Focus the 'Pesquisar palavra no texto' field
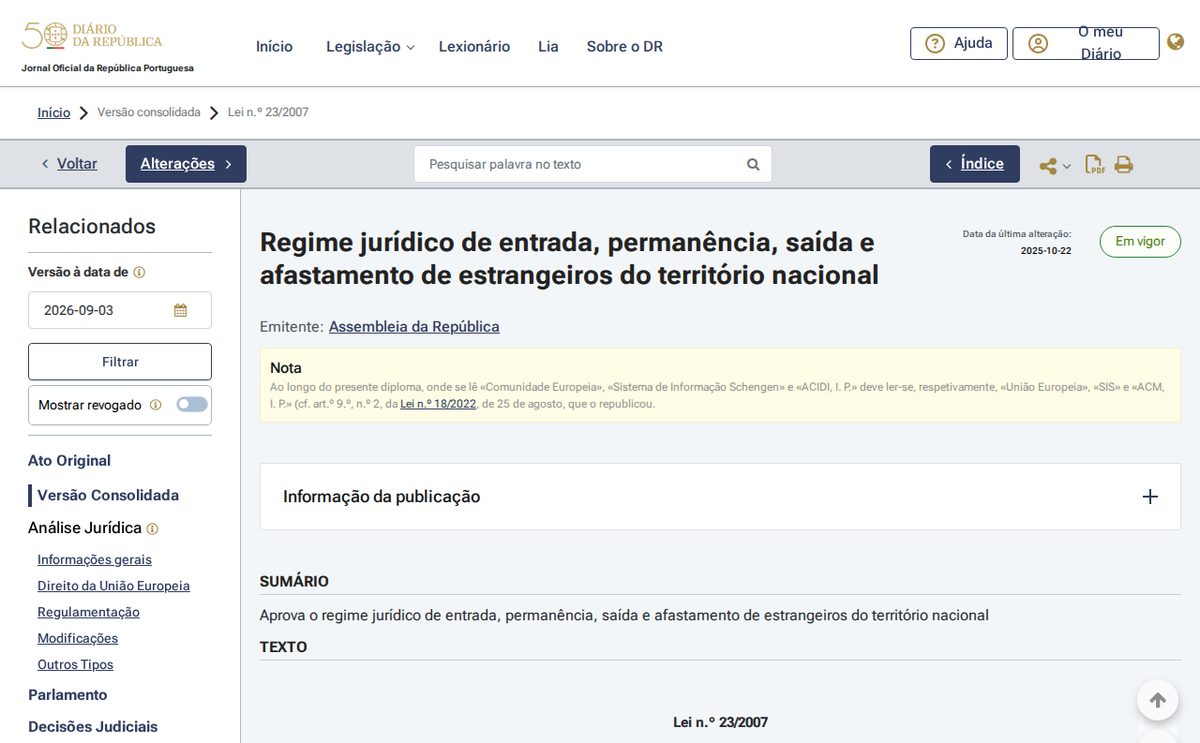This screenshot has height=743, width=1200. point(593,164)
